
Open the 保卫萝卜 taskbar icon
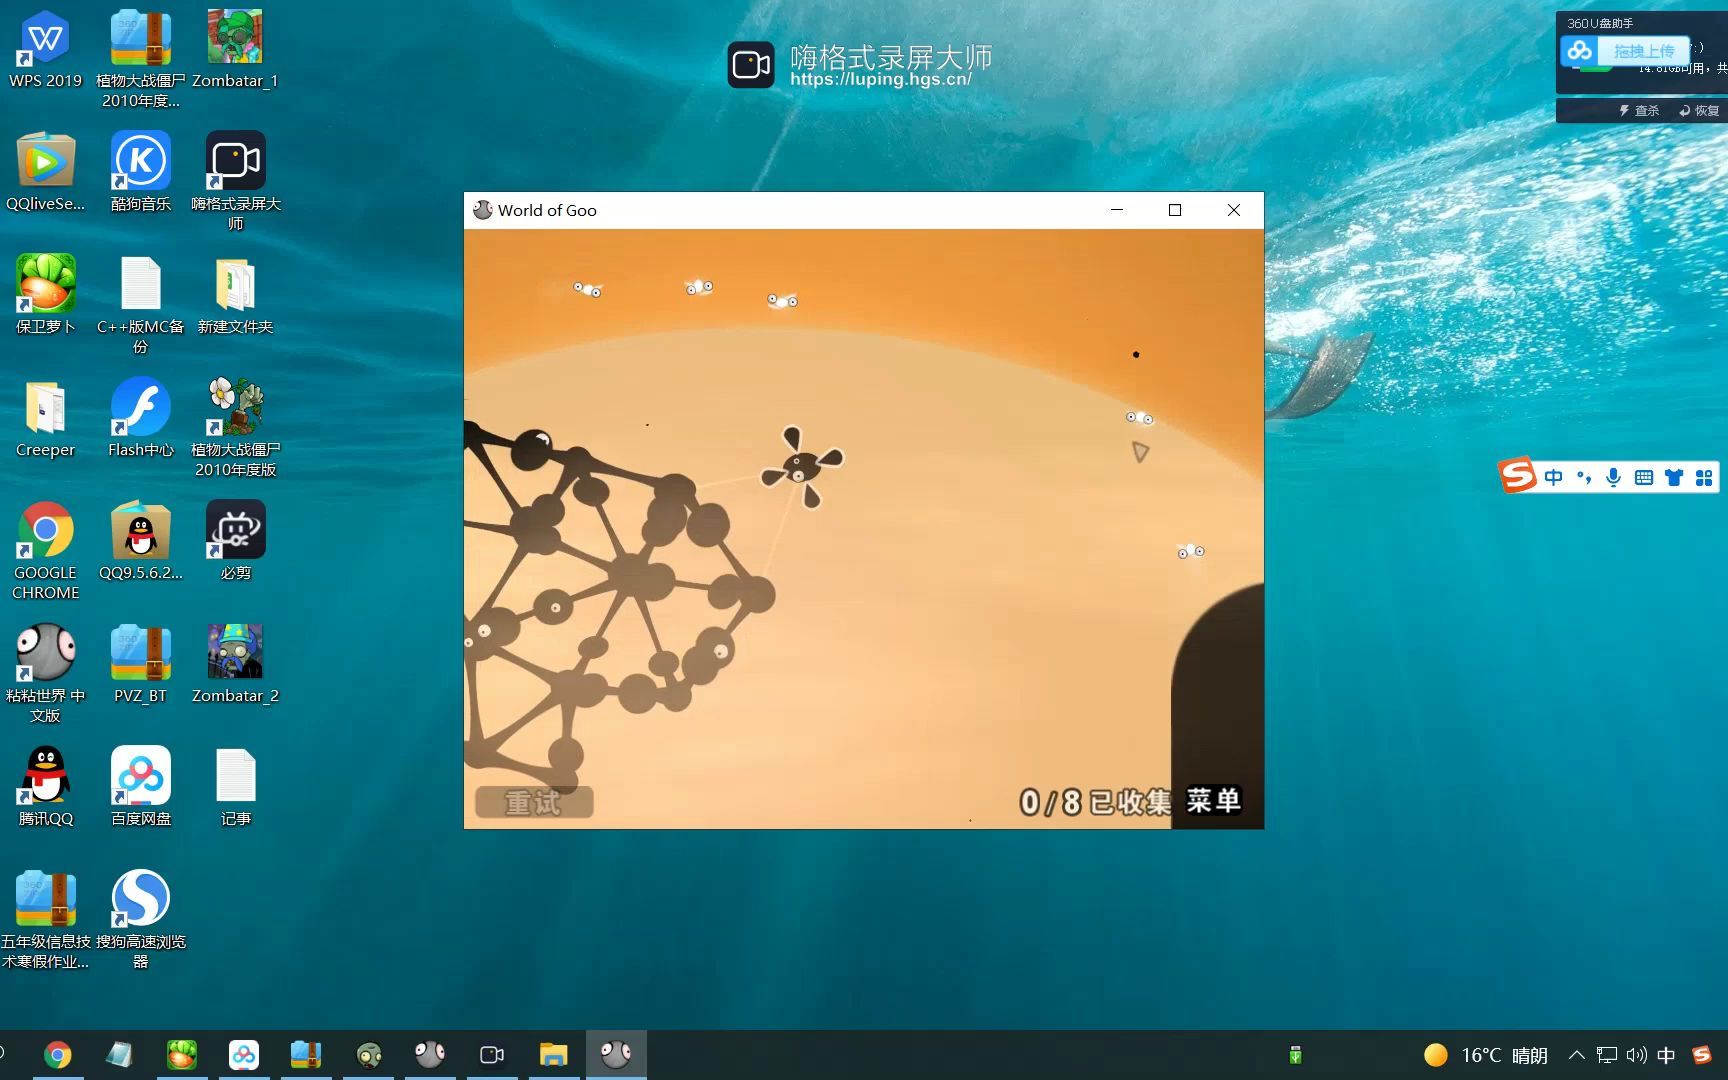[182, 1055]
